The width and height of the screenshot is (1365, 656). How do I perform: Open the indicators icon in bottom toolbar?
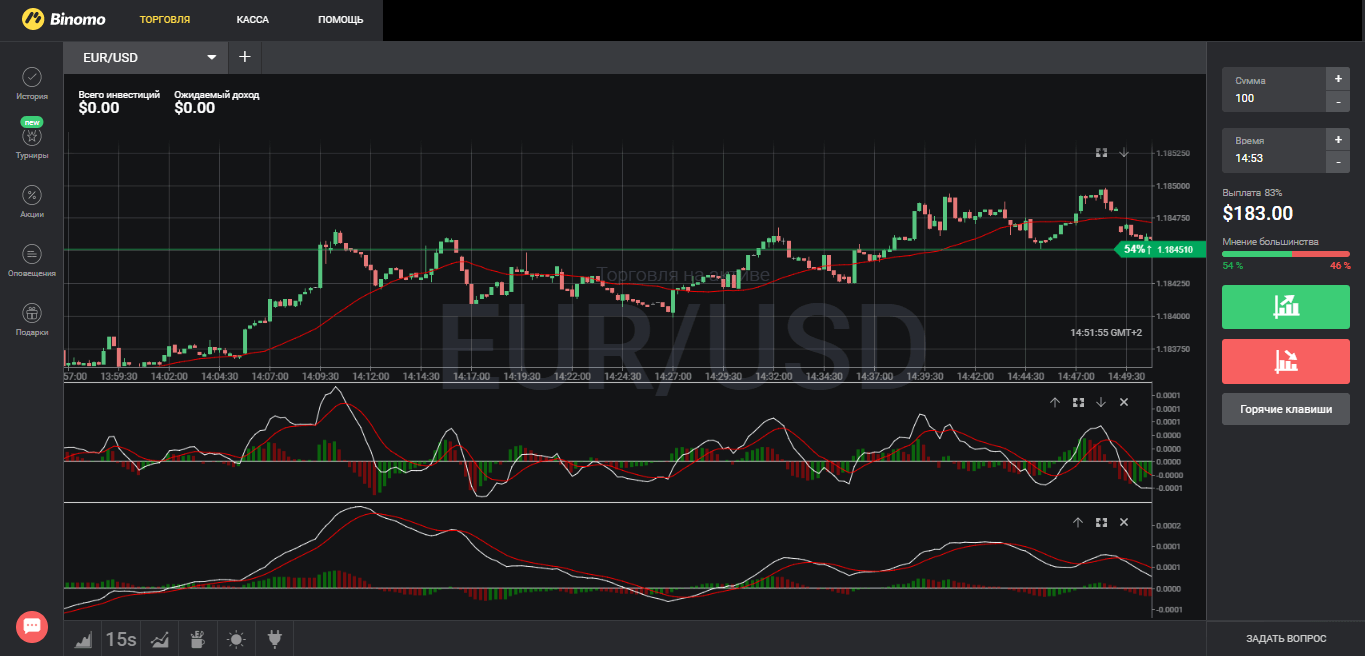[159, 638]
